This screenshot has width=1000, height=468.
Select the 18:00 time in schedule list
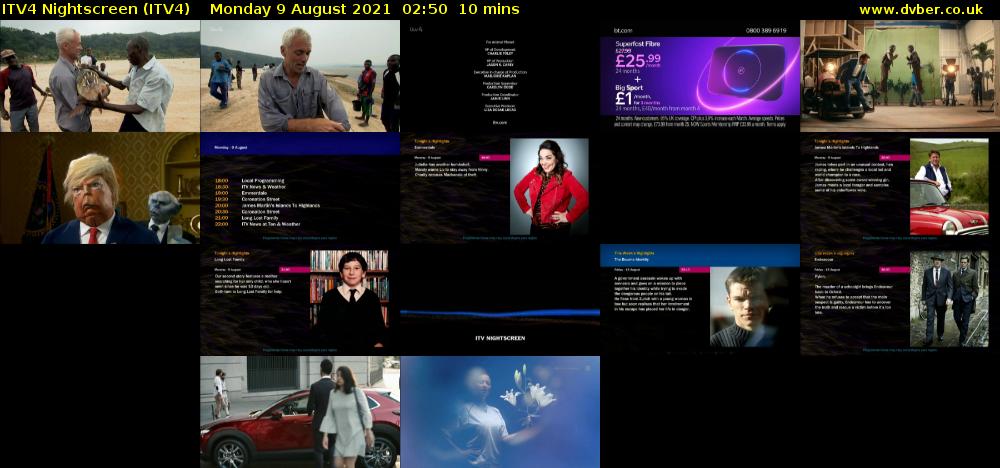221,180
